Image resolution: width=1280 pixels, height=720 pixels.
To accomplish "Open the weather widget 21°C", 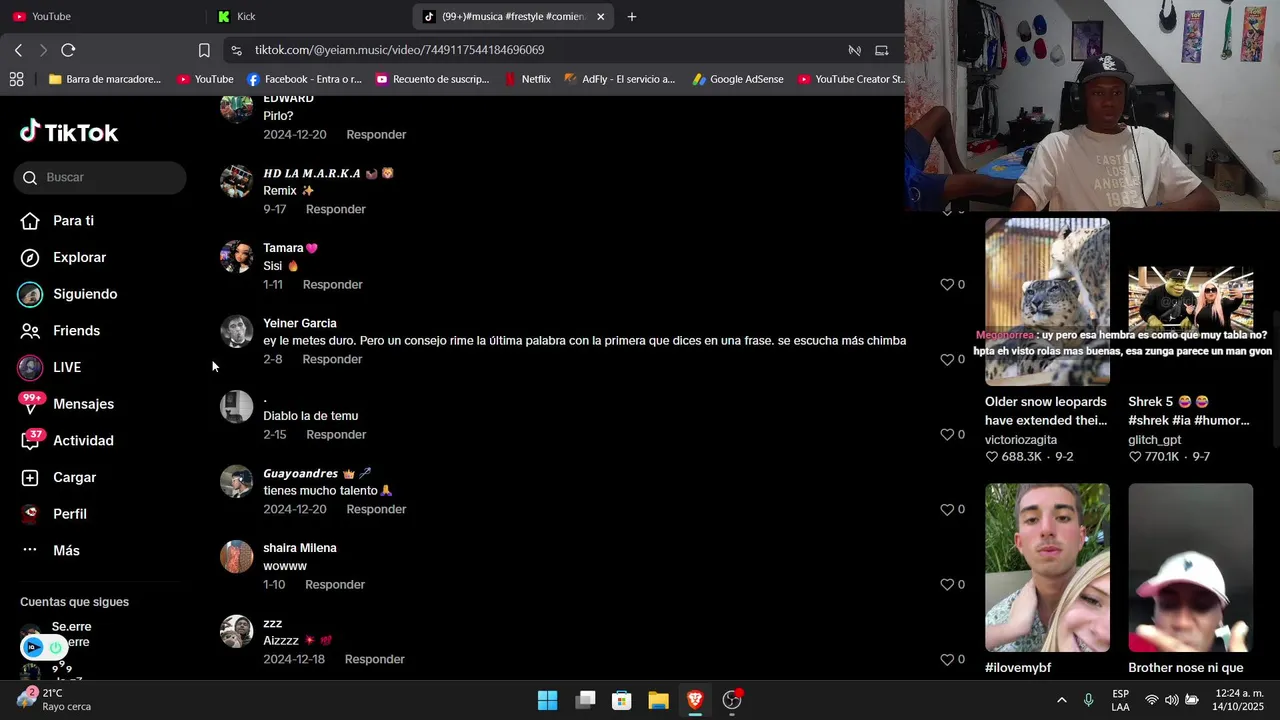I will point(55,699).
